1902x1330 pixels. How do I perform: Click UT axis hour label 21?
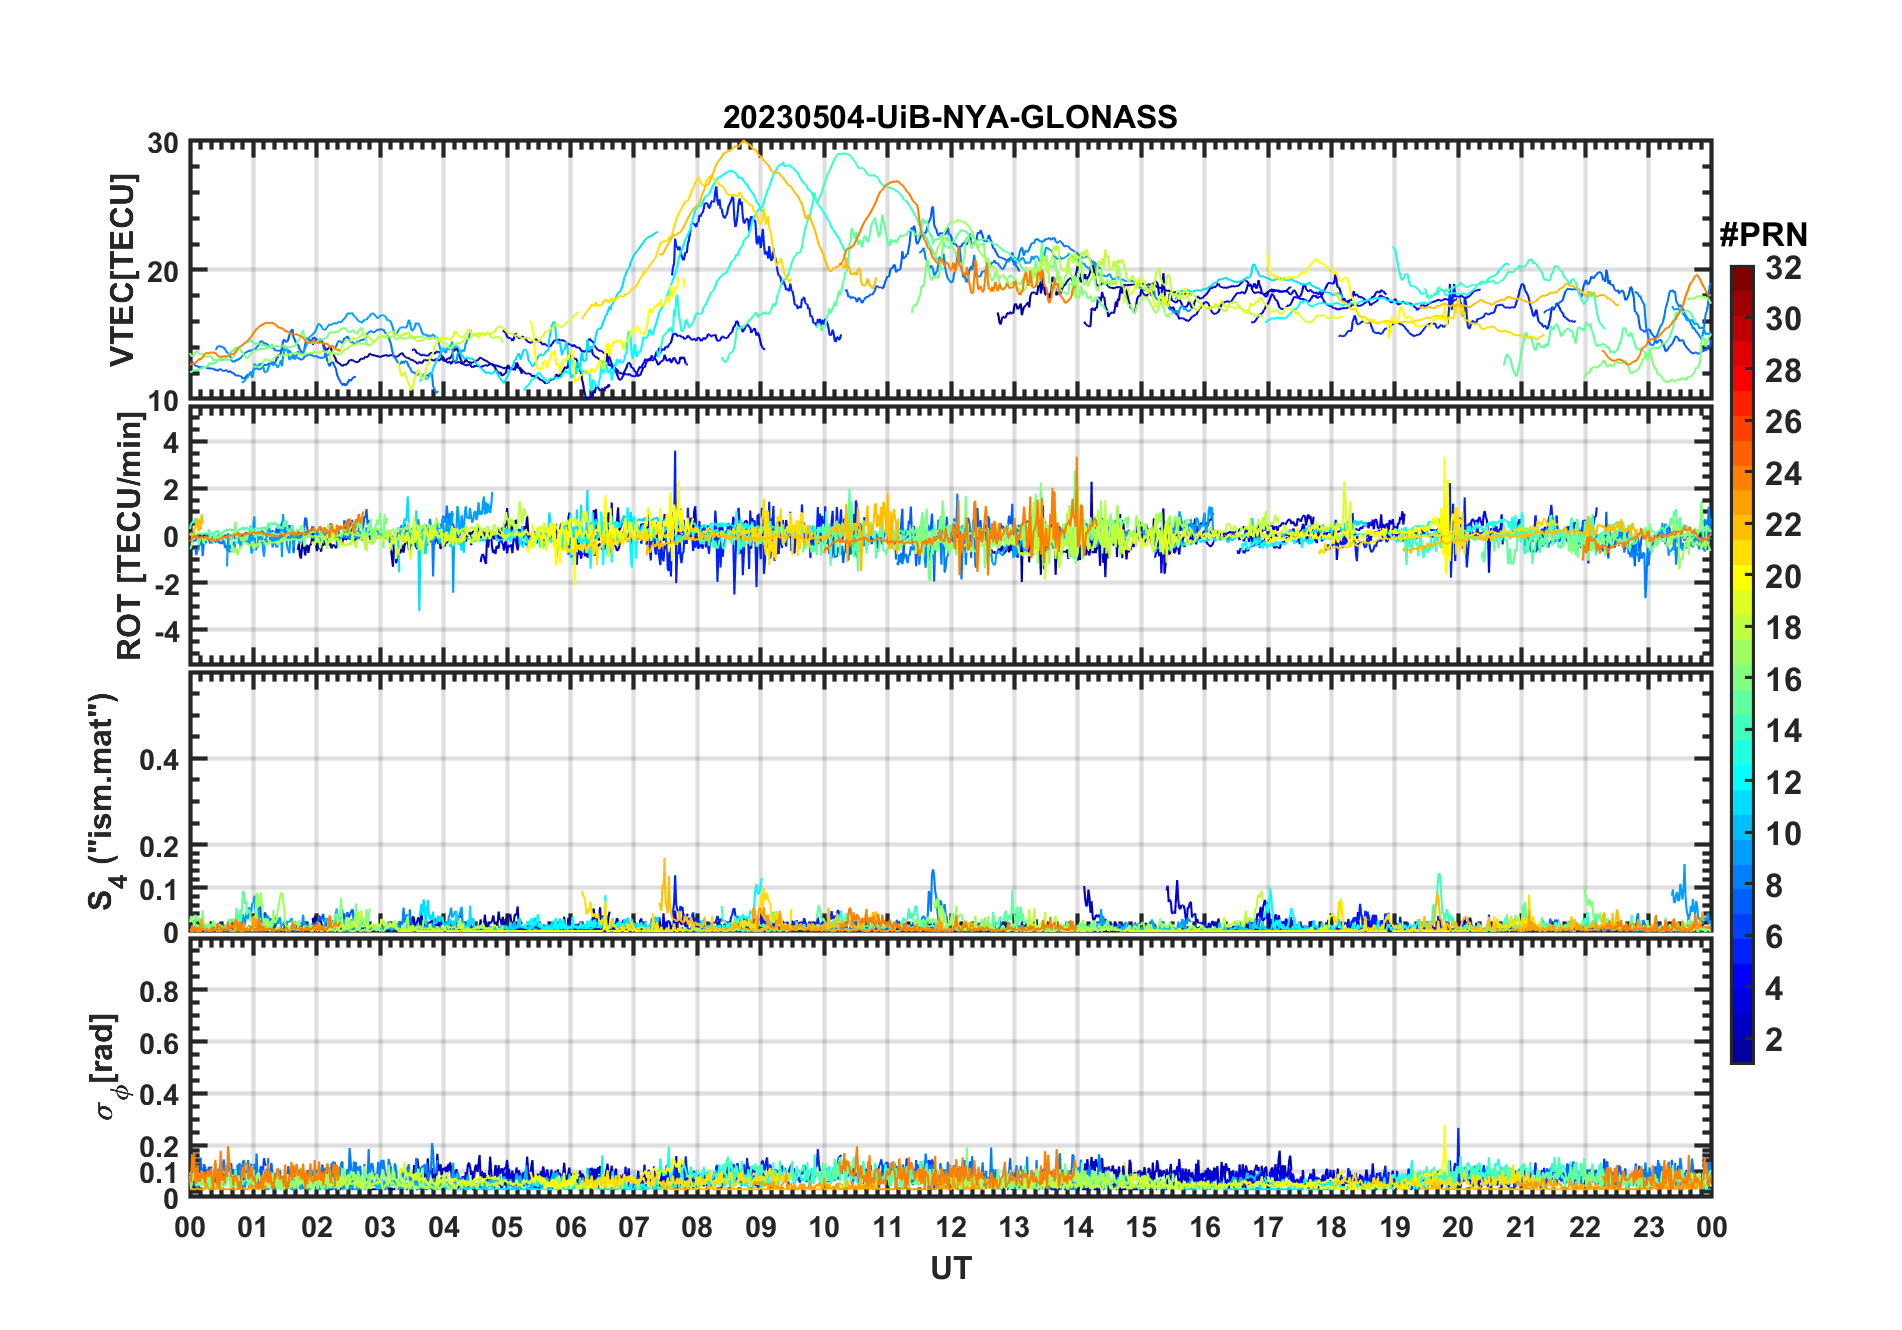pos(1522,1228)
